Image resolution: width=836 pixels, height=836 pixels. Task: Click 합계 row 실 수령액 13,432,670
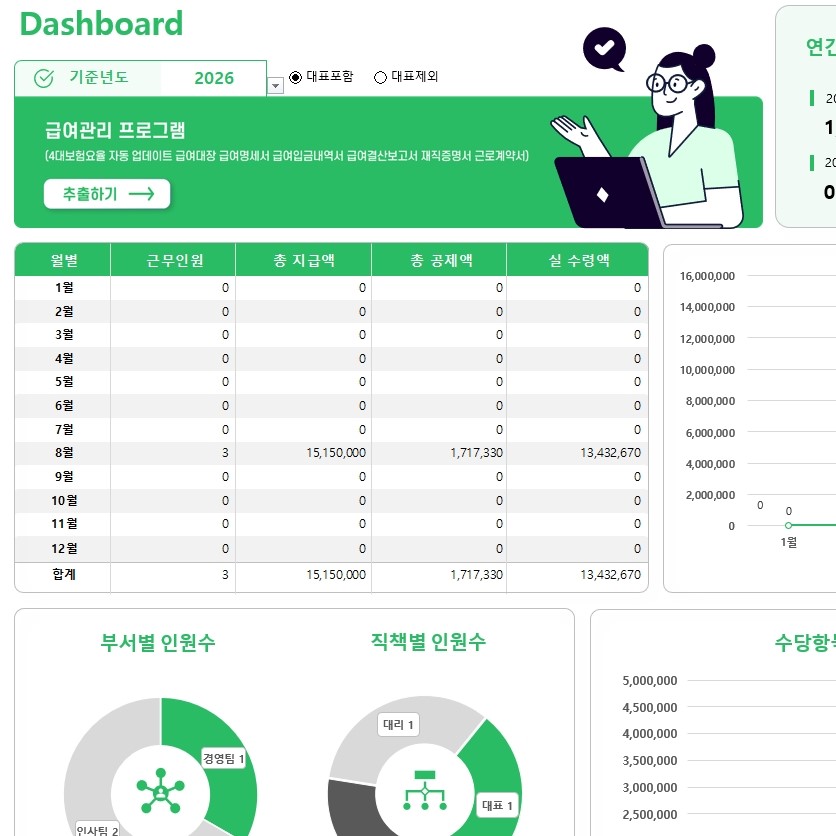click(610, 575)
